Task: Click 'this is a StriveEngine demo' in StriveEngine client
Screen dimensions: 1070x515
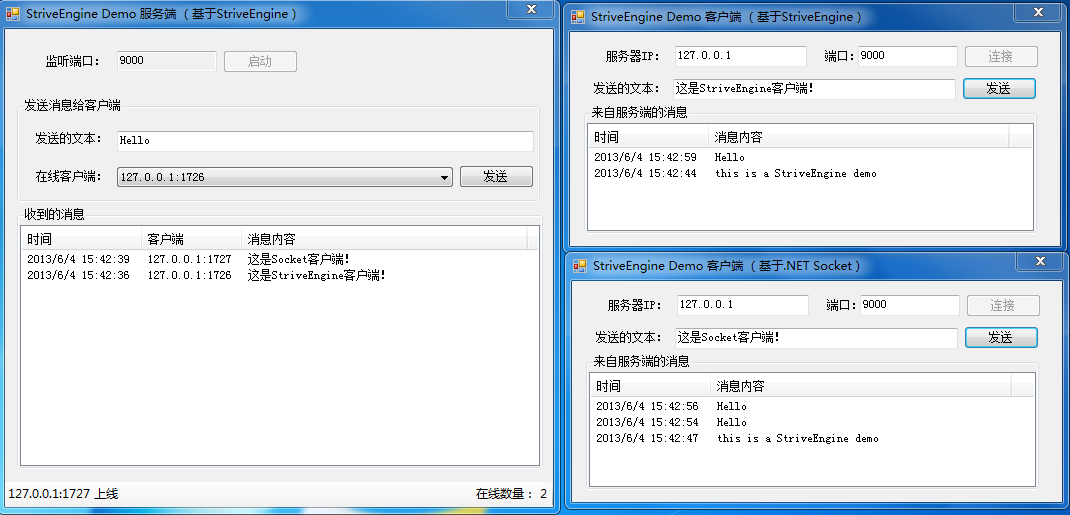Action: pos(796,173)
